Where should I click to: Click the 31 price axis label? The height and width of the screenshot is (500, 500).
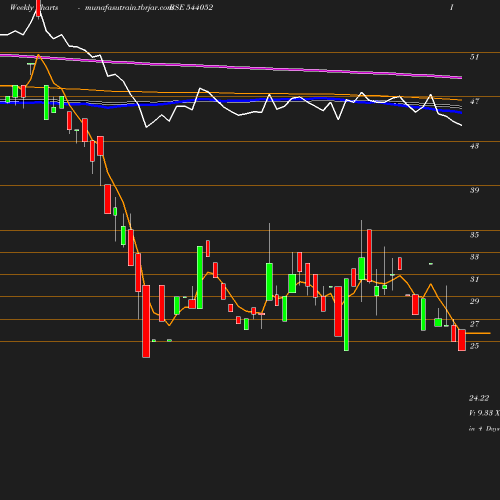pyautogui.click(x=474, y=279)
